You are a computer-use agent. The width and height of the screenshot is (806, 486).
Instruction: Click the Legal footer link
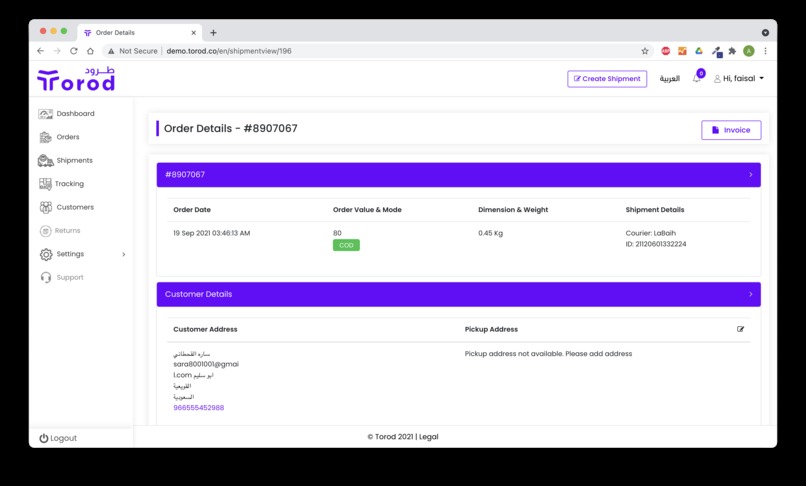(429, 437)
